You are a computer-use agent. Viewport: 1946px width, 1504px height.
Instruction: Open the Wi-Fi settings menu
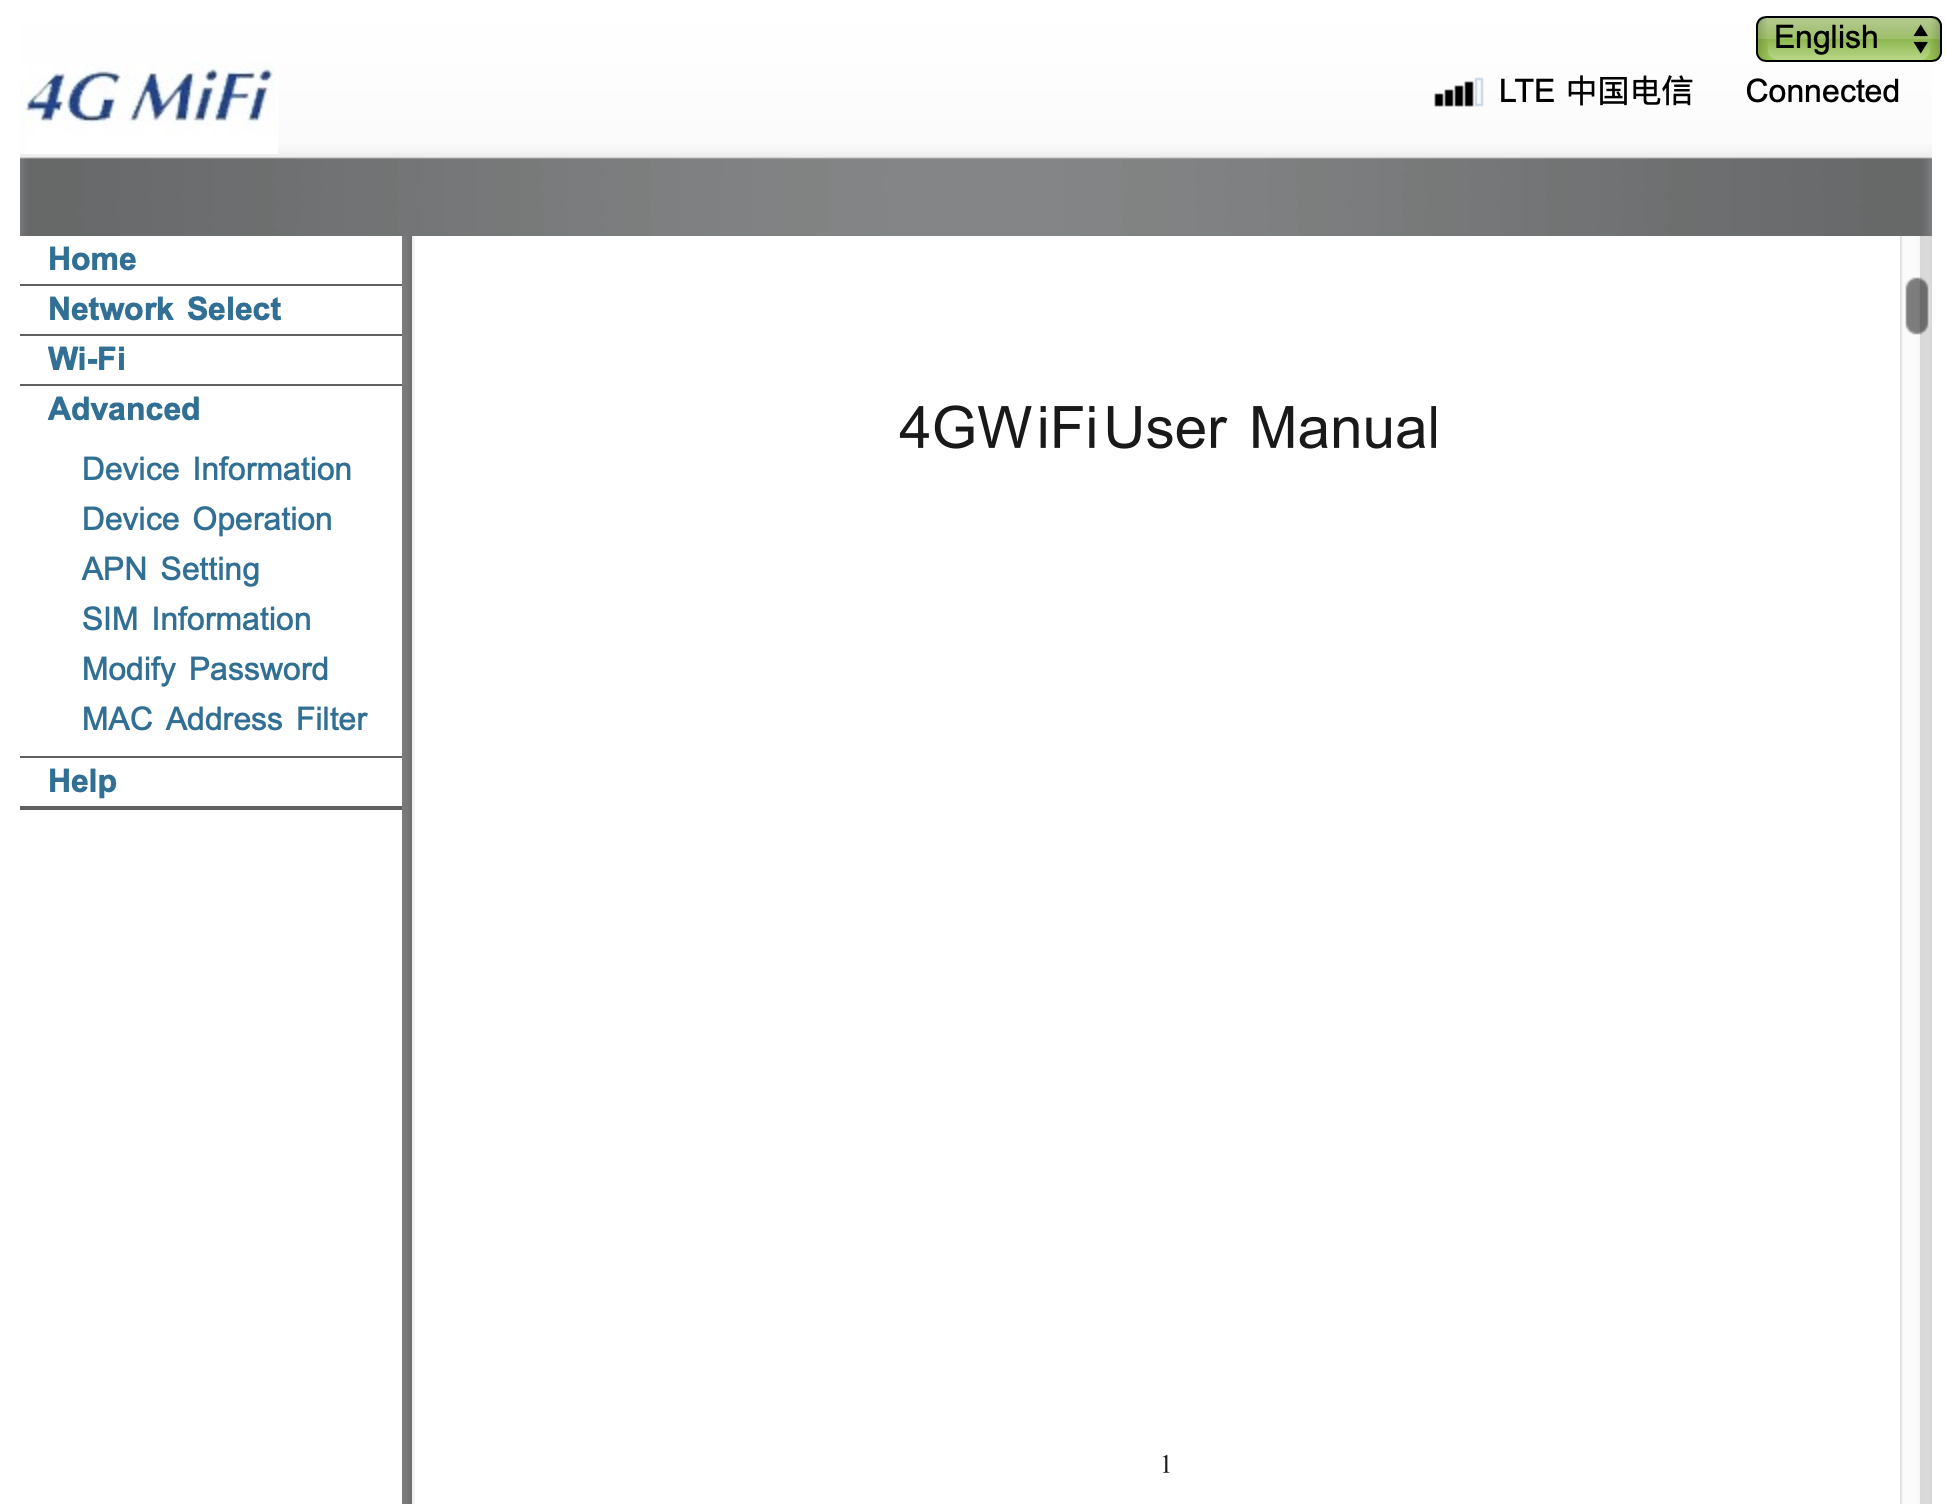click(87, 359)
